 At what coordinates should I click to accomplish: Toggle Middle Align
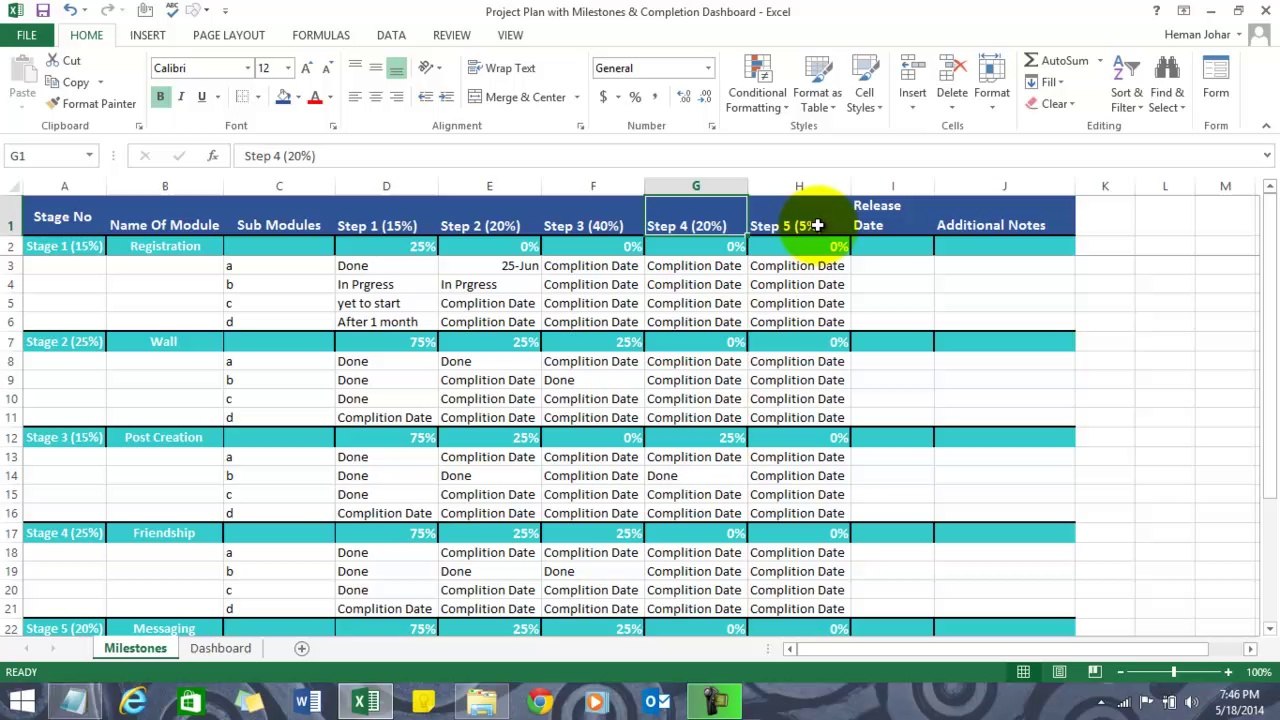[x=376, y=68]
